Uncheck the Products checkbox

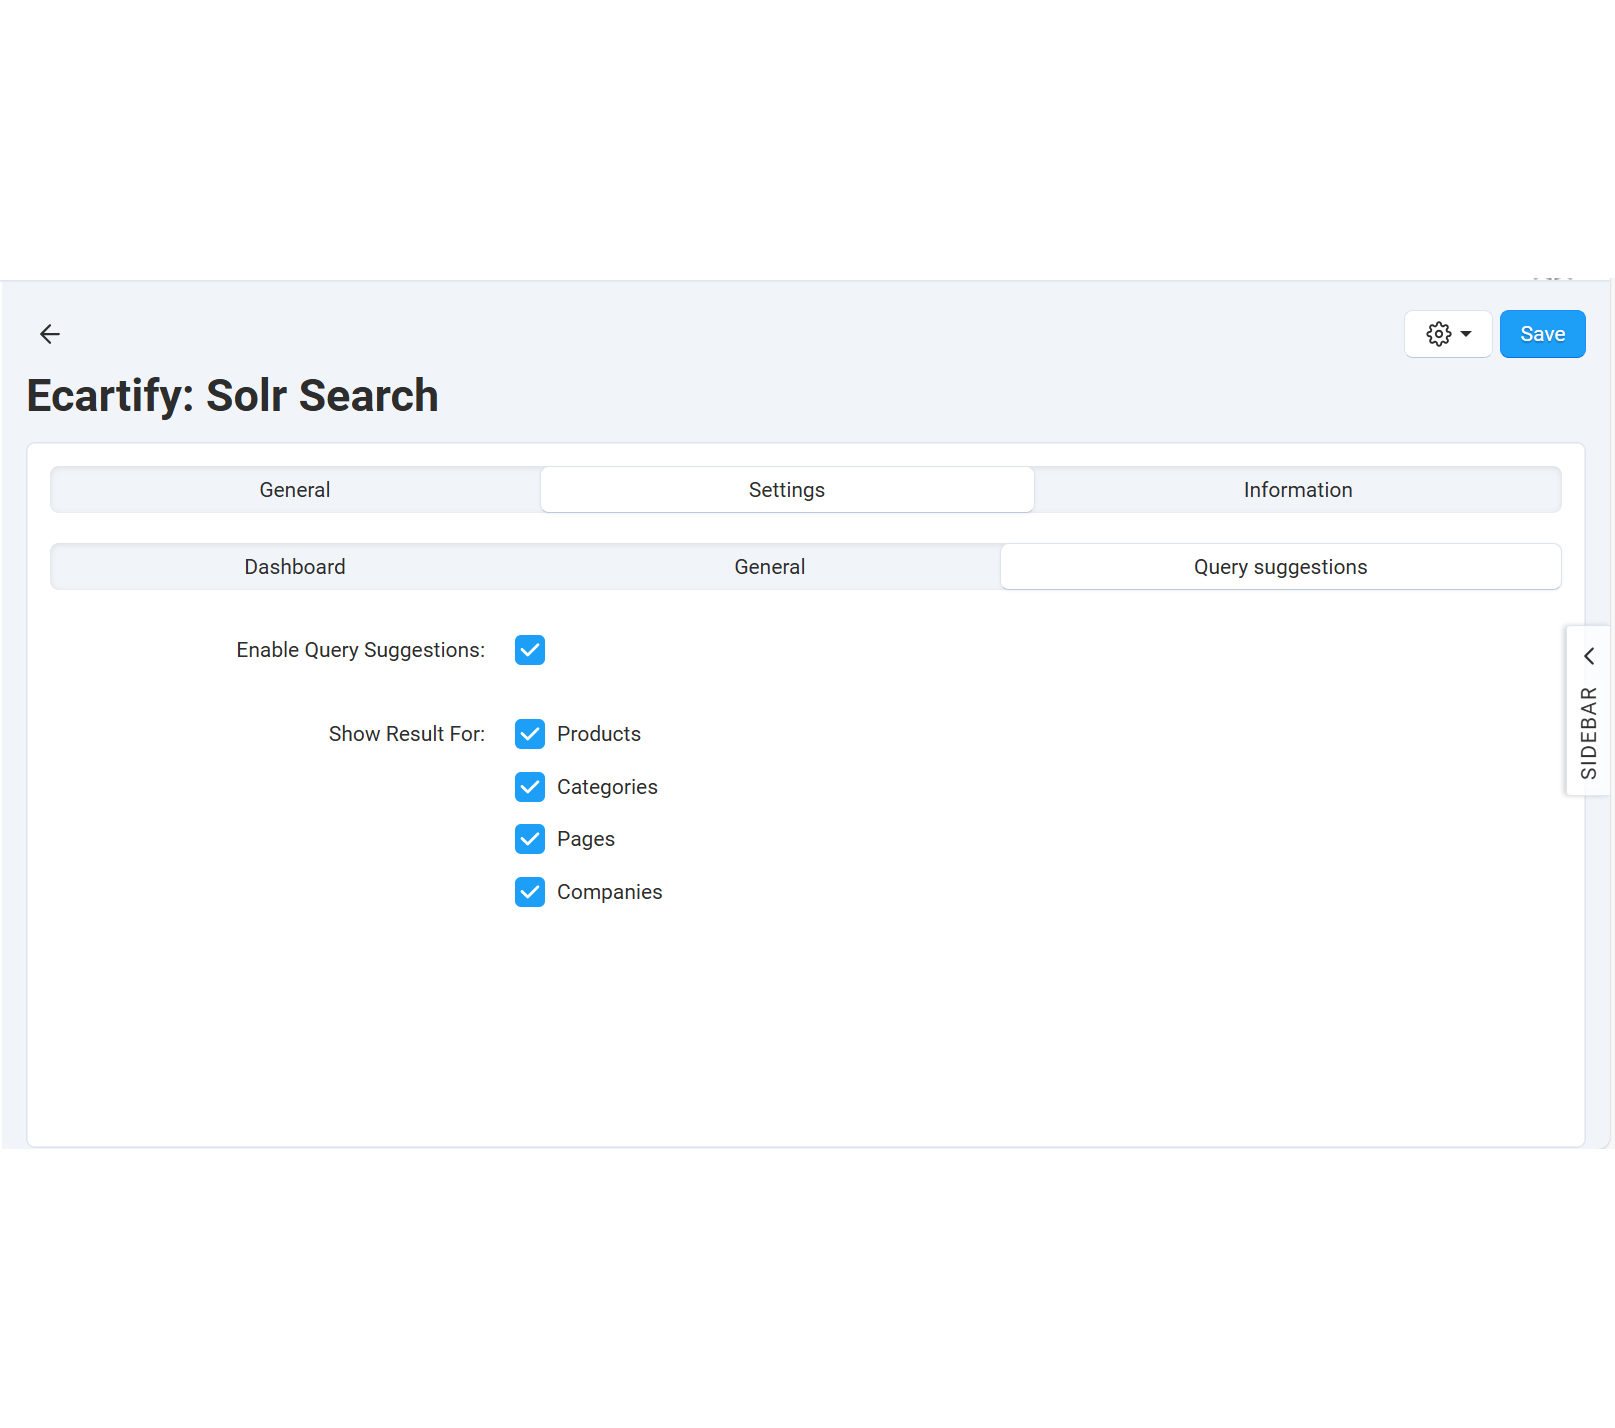tap(530, 734)
